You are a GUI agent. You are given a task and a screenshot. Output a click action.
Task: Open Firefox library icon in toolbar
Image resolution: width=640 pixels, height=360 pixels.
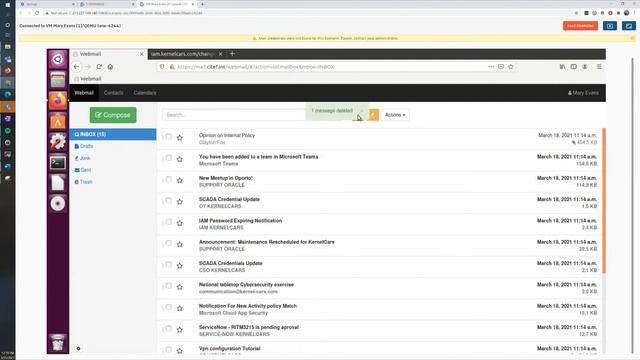pos(562,67)
